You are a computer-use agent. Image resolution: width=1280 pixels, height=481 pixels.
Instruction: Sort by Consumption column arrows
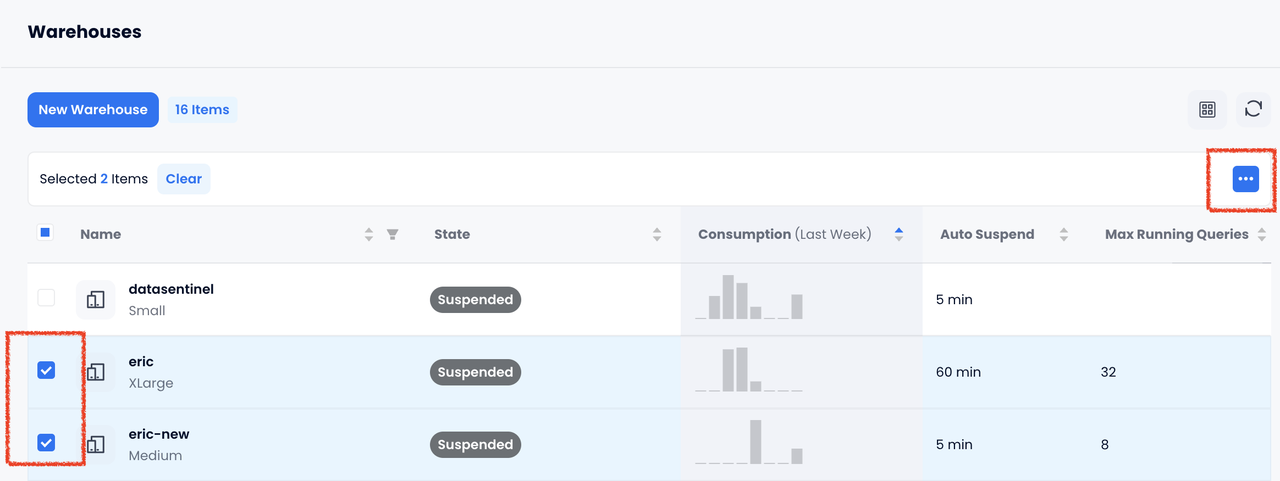tap(899, 235)
